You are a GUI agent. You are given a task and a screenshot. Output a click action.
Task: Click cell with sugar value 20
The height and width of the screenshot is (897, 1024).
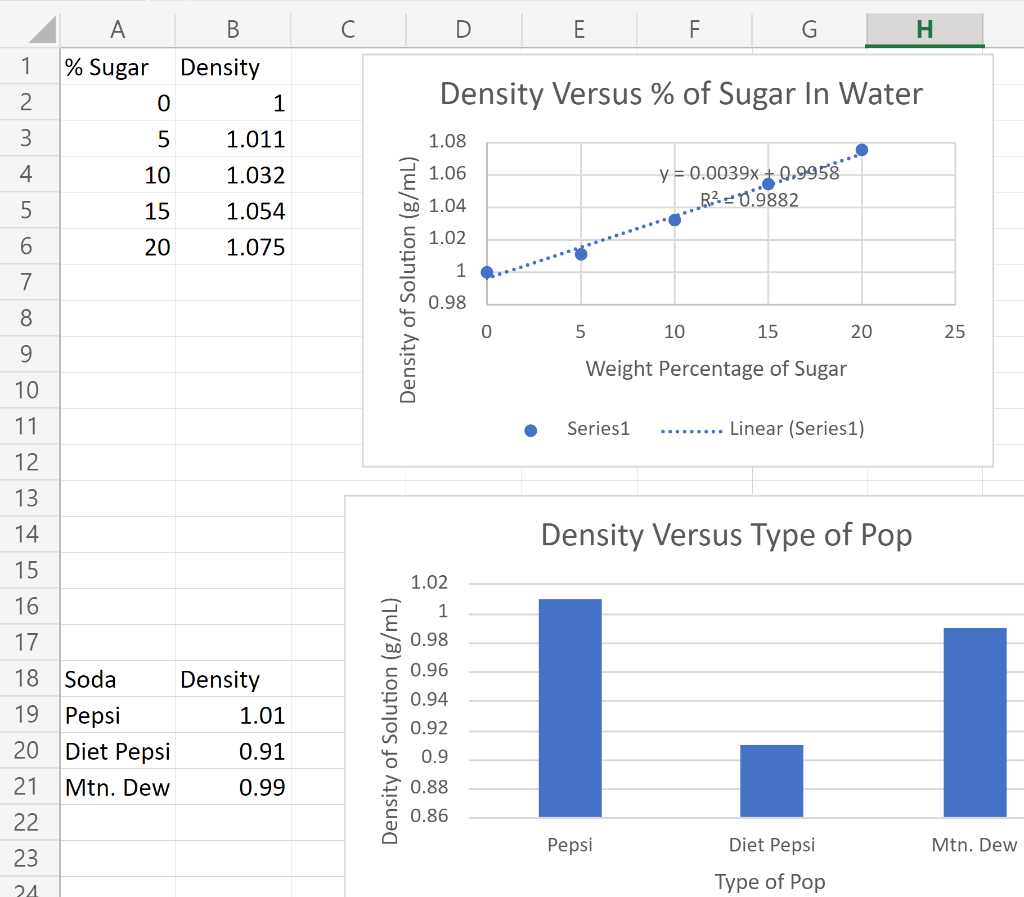[x=118, y=247]
